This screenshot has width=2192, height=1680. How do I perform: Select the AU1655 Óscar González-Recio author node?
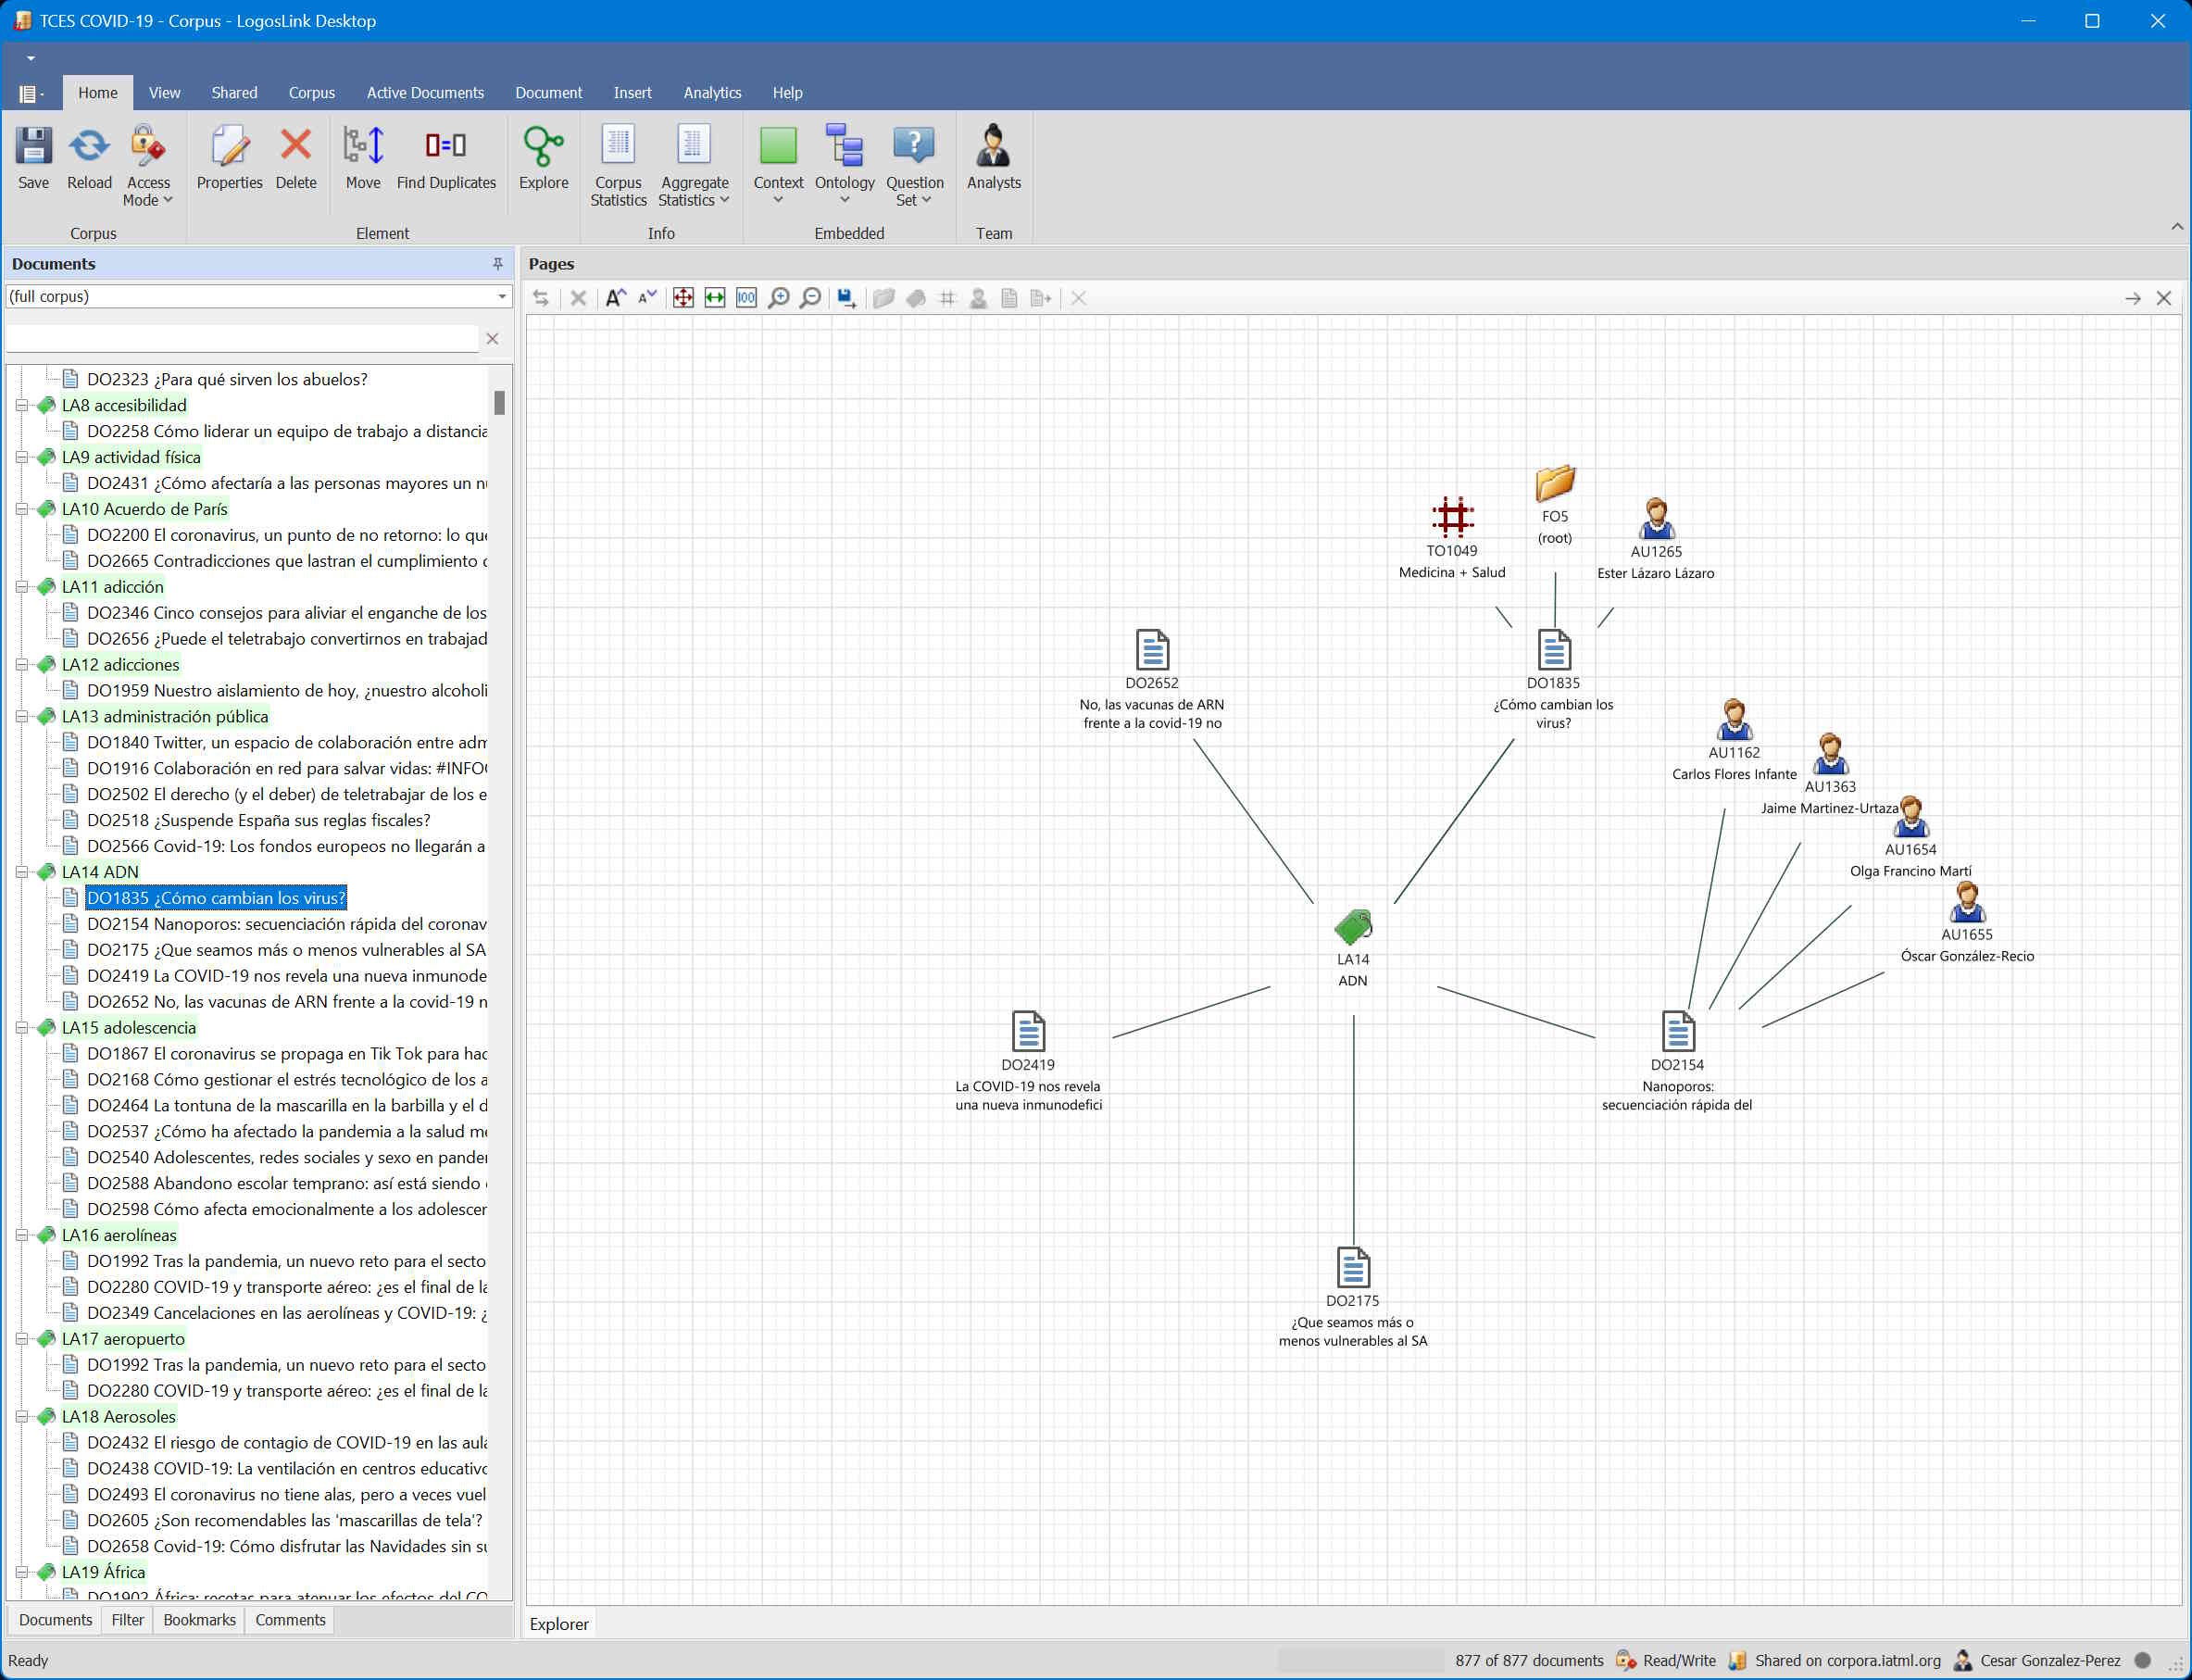click(1967, 922)
